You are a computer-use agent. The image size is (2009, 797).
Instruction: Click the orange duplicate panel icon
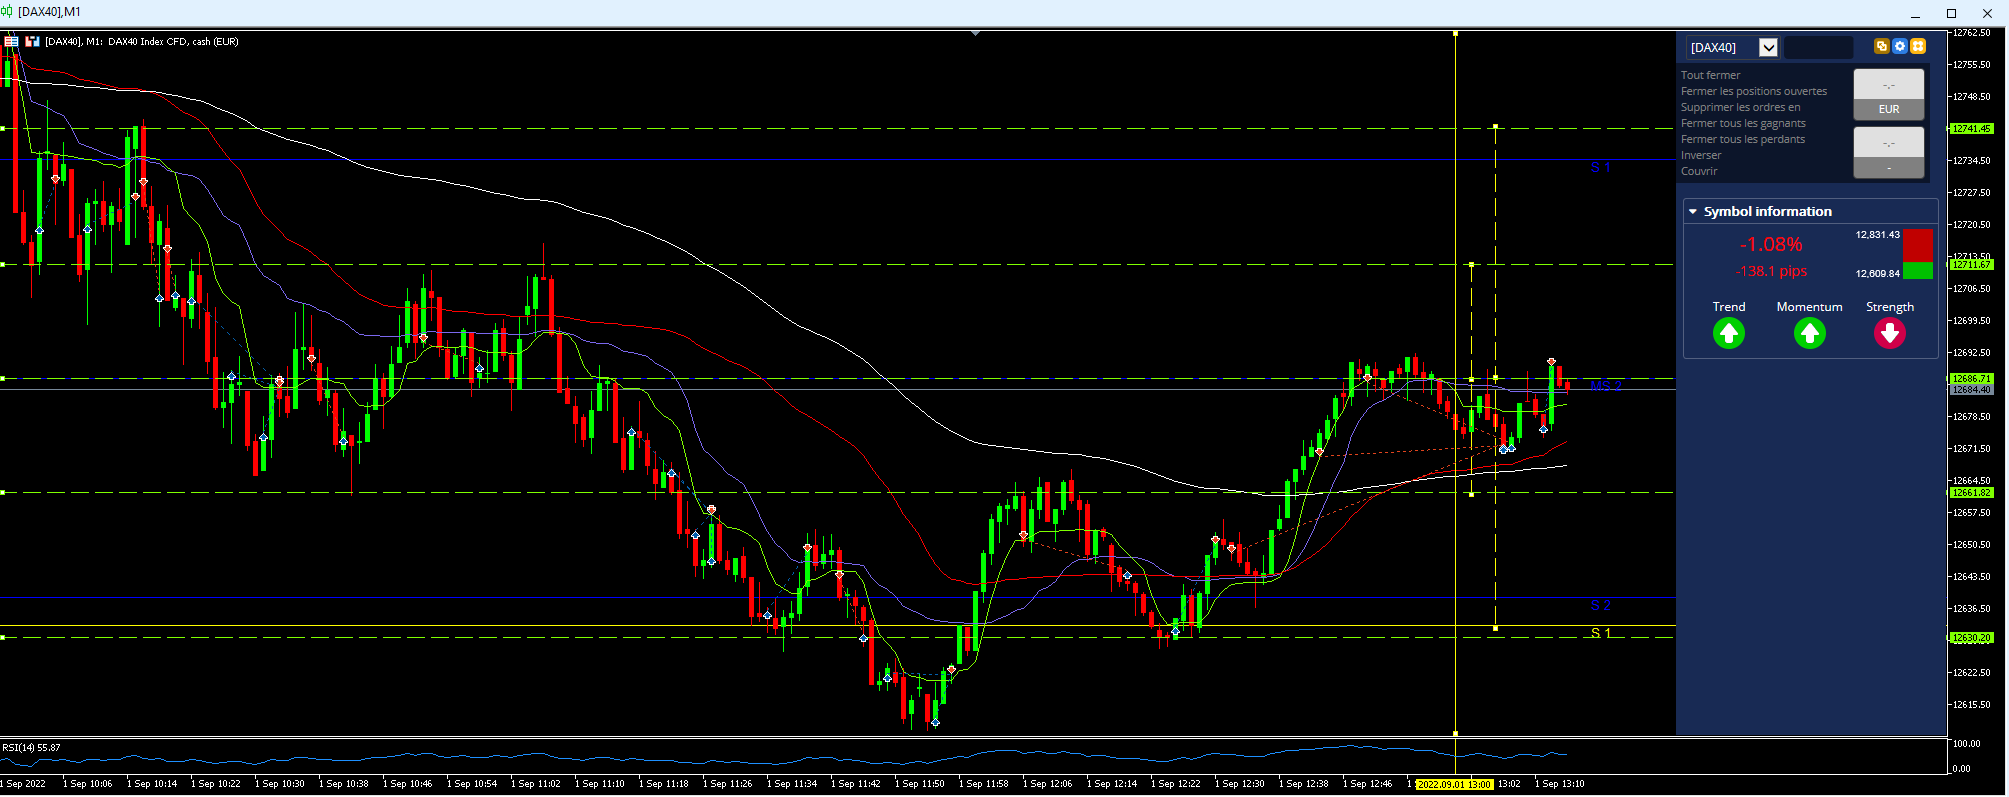[1881, 46]
